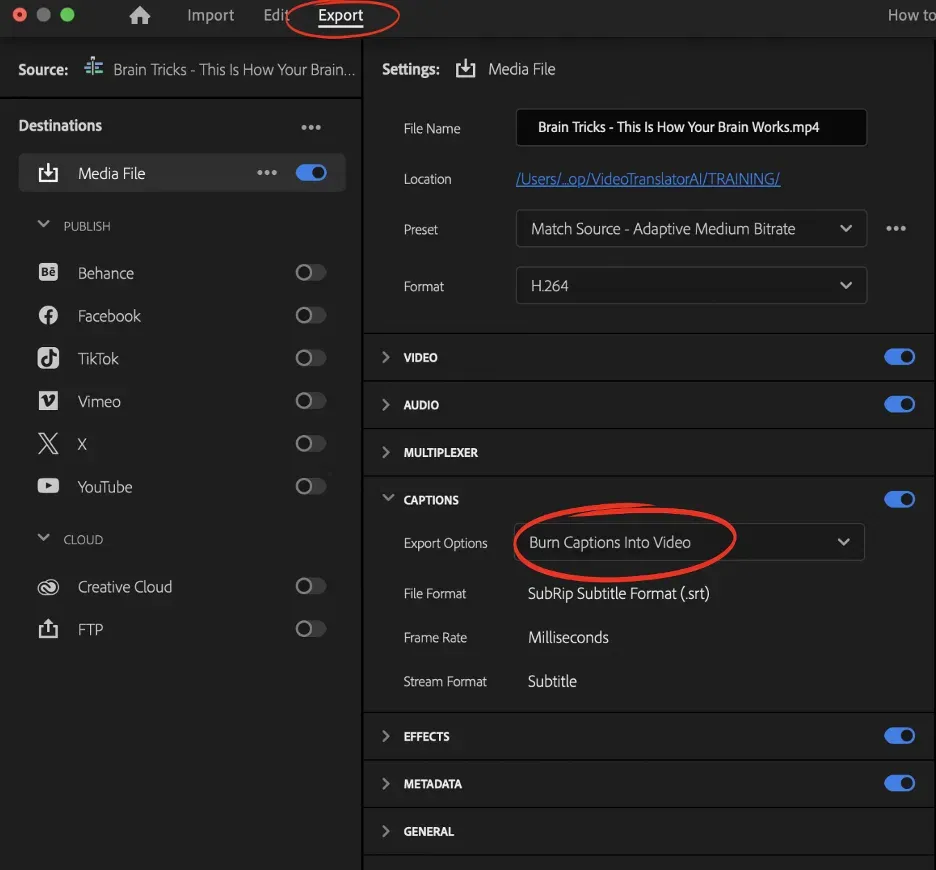Click the Settings Media File icon
The width and height of the screenshot is (936, 870).
466,69
